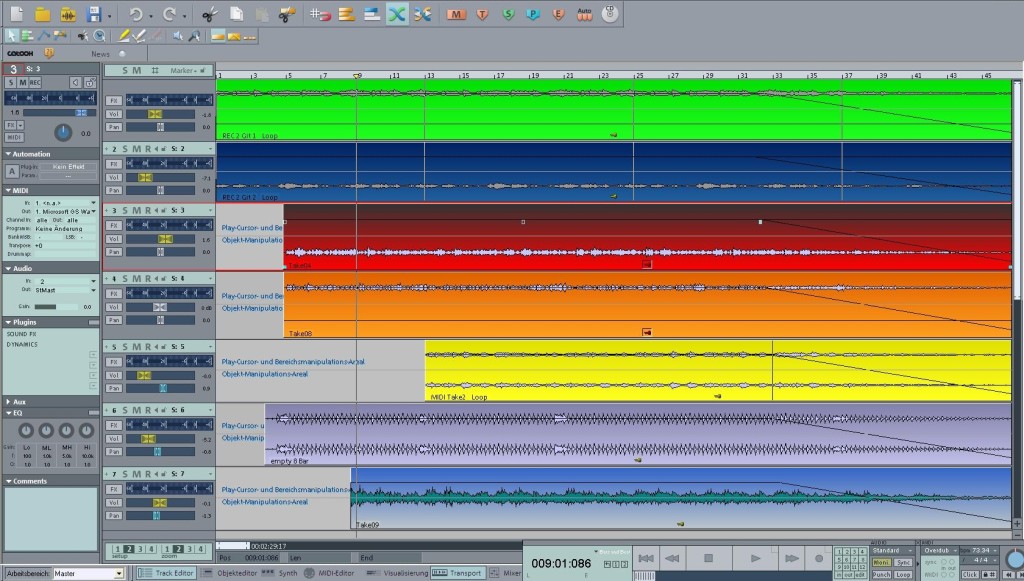Open the Save button dropdown arrow

click(109, 15)
